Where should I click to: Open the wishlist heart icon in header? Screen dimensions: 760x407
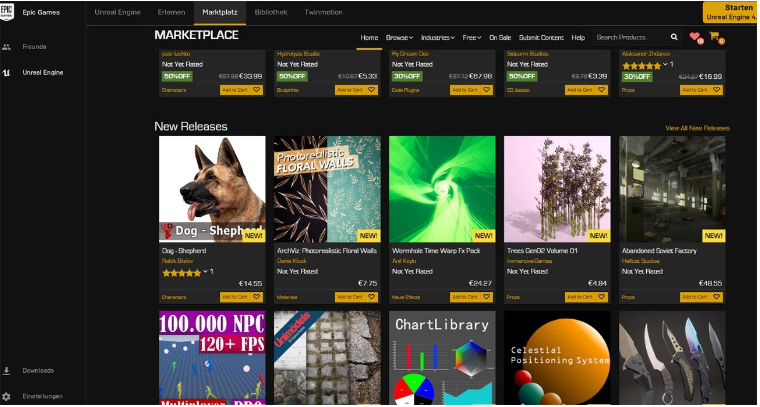pos(695,36)
